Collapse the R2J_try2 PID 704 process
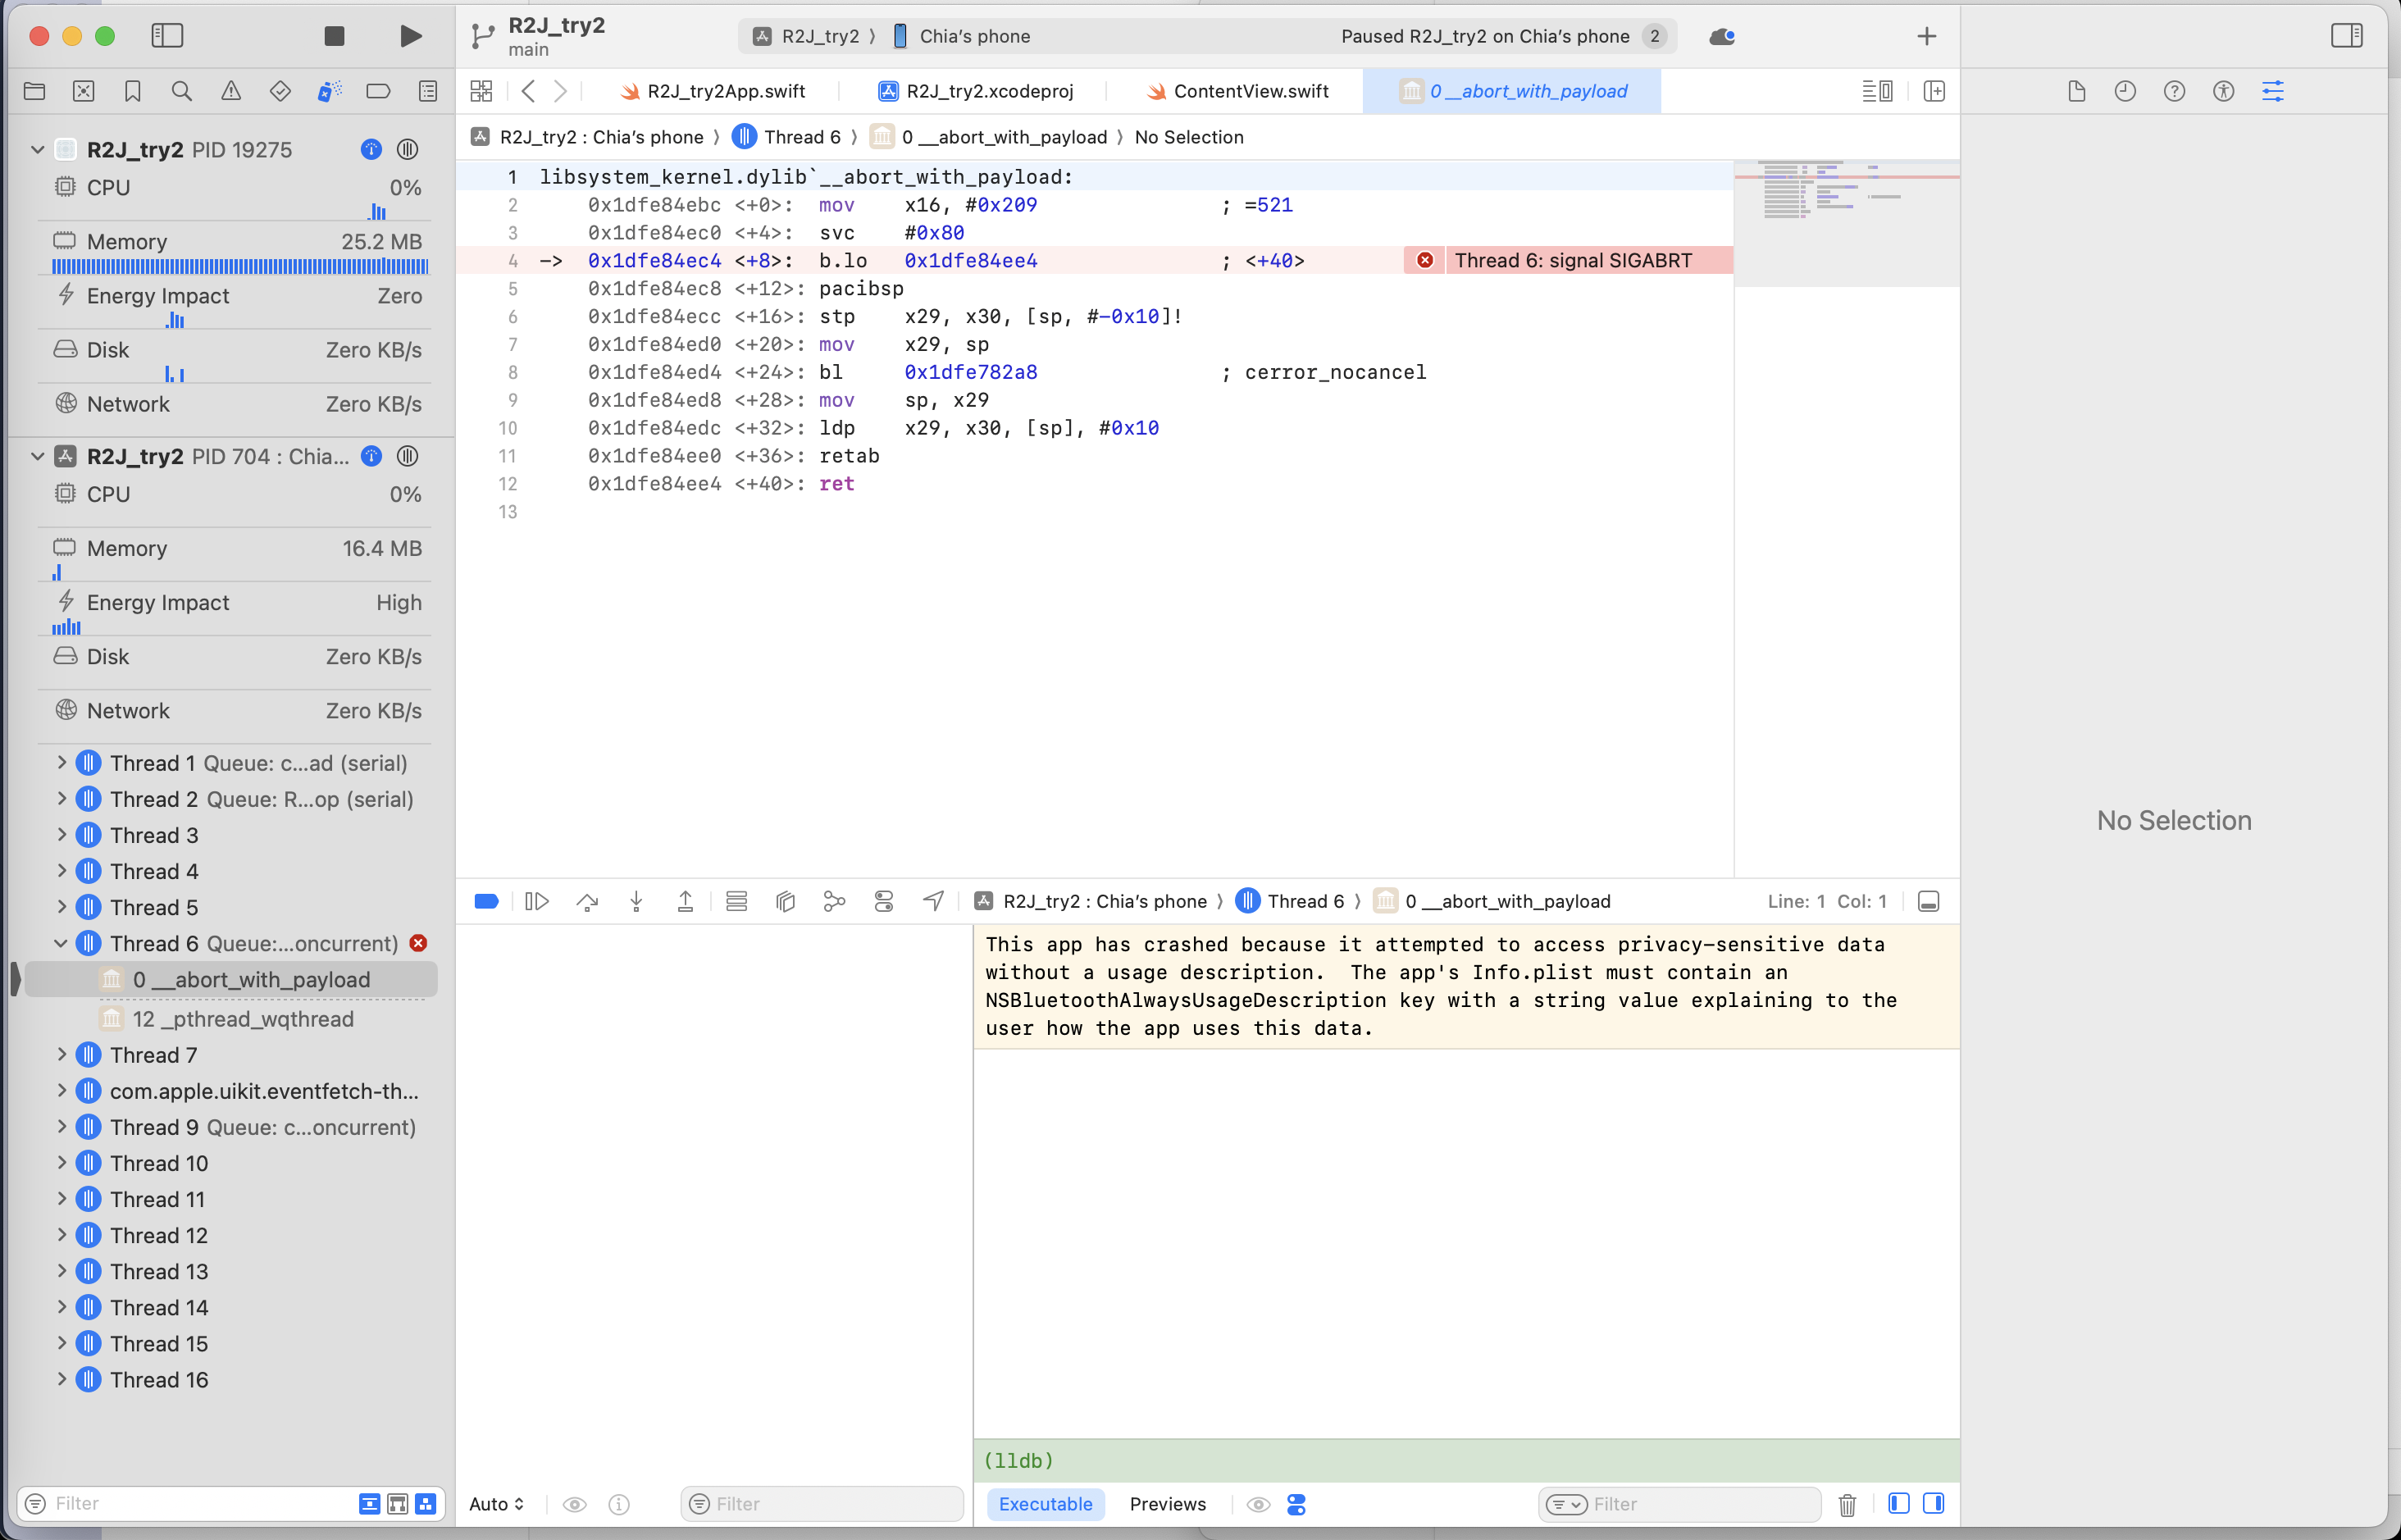The width and height of the screenshot is (2401, 1540). [37, 457]
